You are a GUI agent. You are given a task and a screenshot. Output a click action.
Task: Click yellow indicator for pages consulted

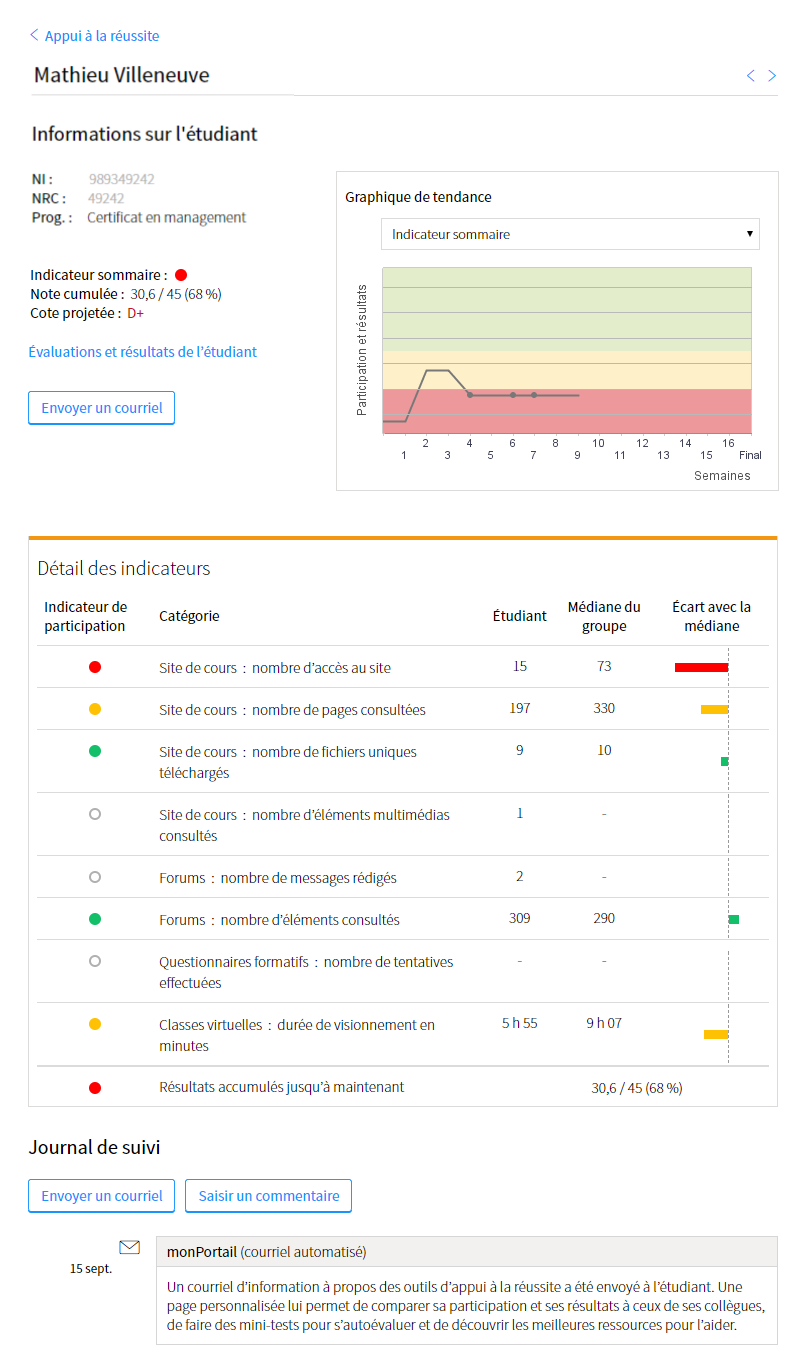tap(95, 709)
